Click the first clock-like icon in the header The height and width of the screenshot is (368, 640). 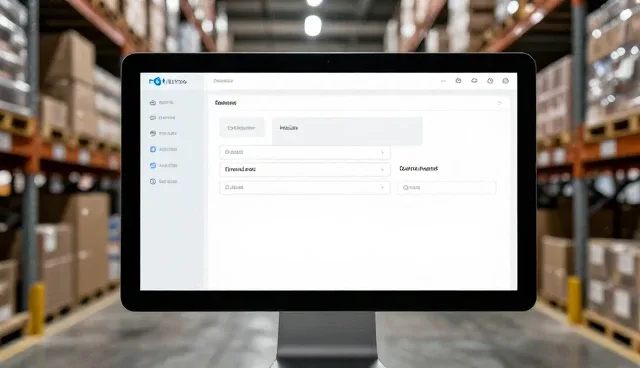458,81
